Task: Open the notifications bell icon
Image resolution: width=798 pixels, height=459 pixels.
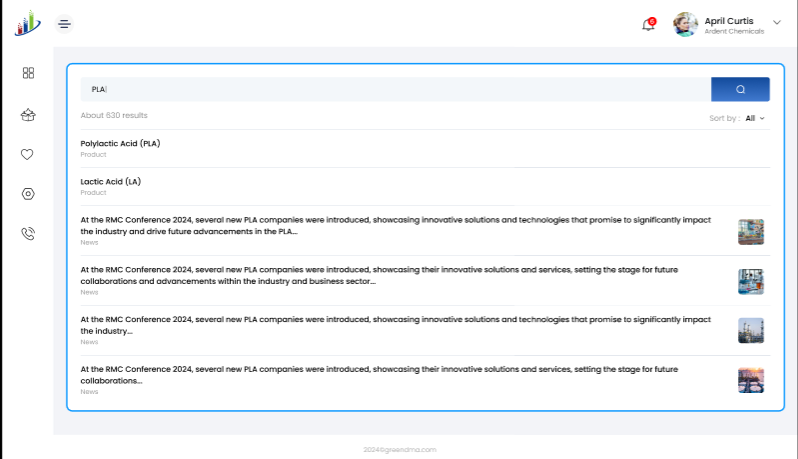Action: click(x=648, y=24)
